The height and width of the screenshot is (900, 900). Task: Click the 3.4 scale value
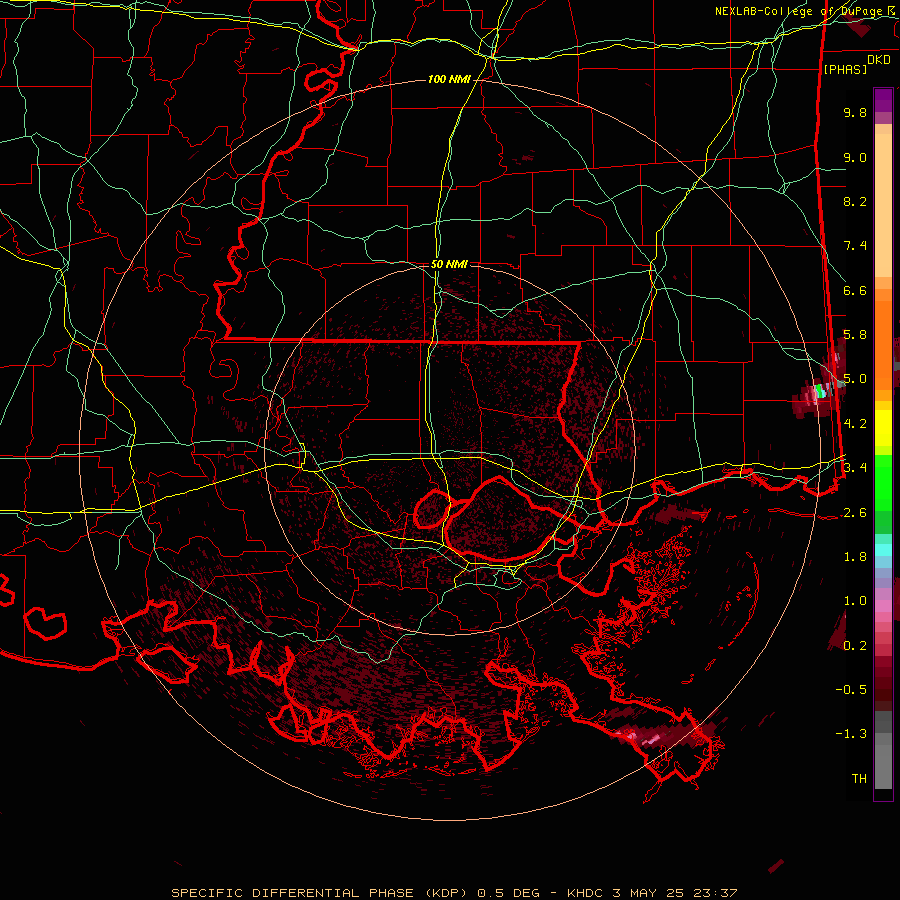tap(855, 467)
